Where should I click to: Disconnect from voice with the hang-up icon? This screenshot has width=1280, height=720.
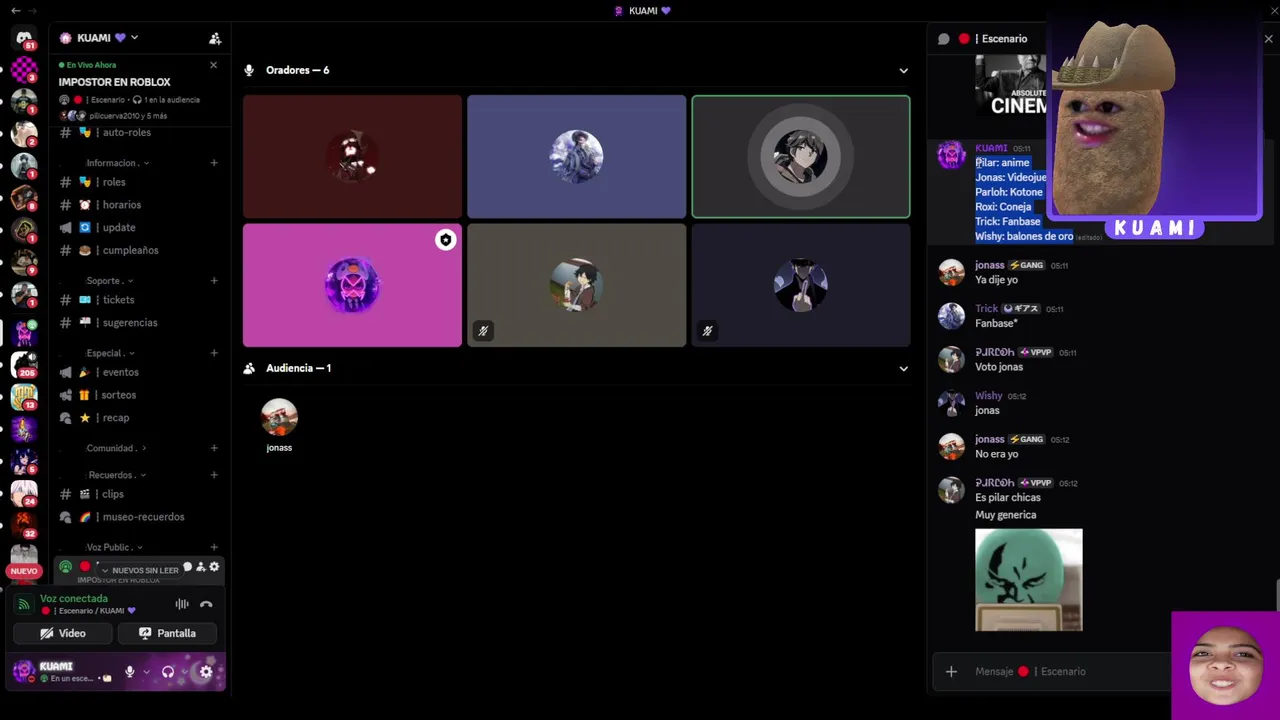point(206,604)
